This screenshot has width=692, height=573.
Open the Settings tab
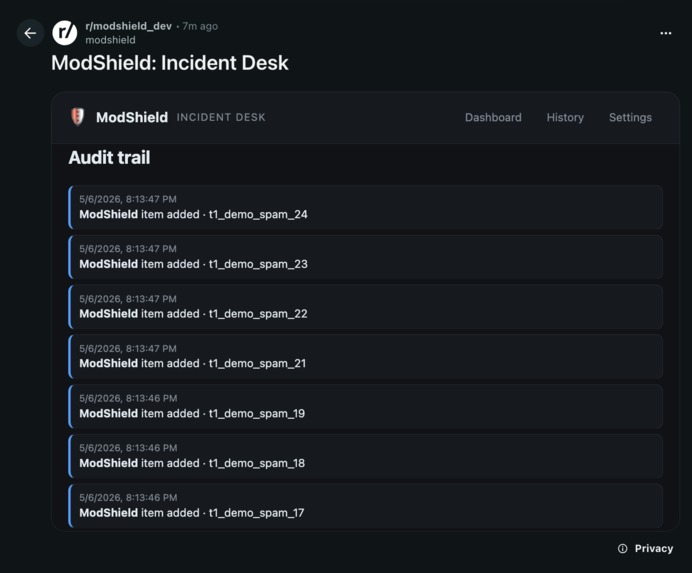coord(630,117)
